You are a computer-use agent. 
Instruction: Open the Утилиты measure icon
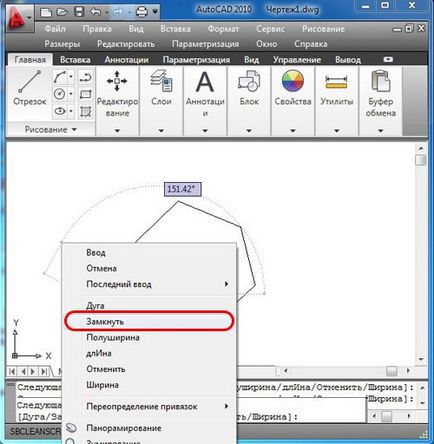(336, 82)
